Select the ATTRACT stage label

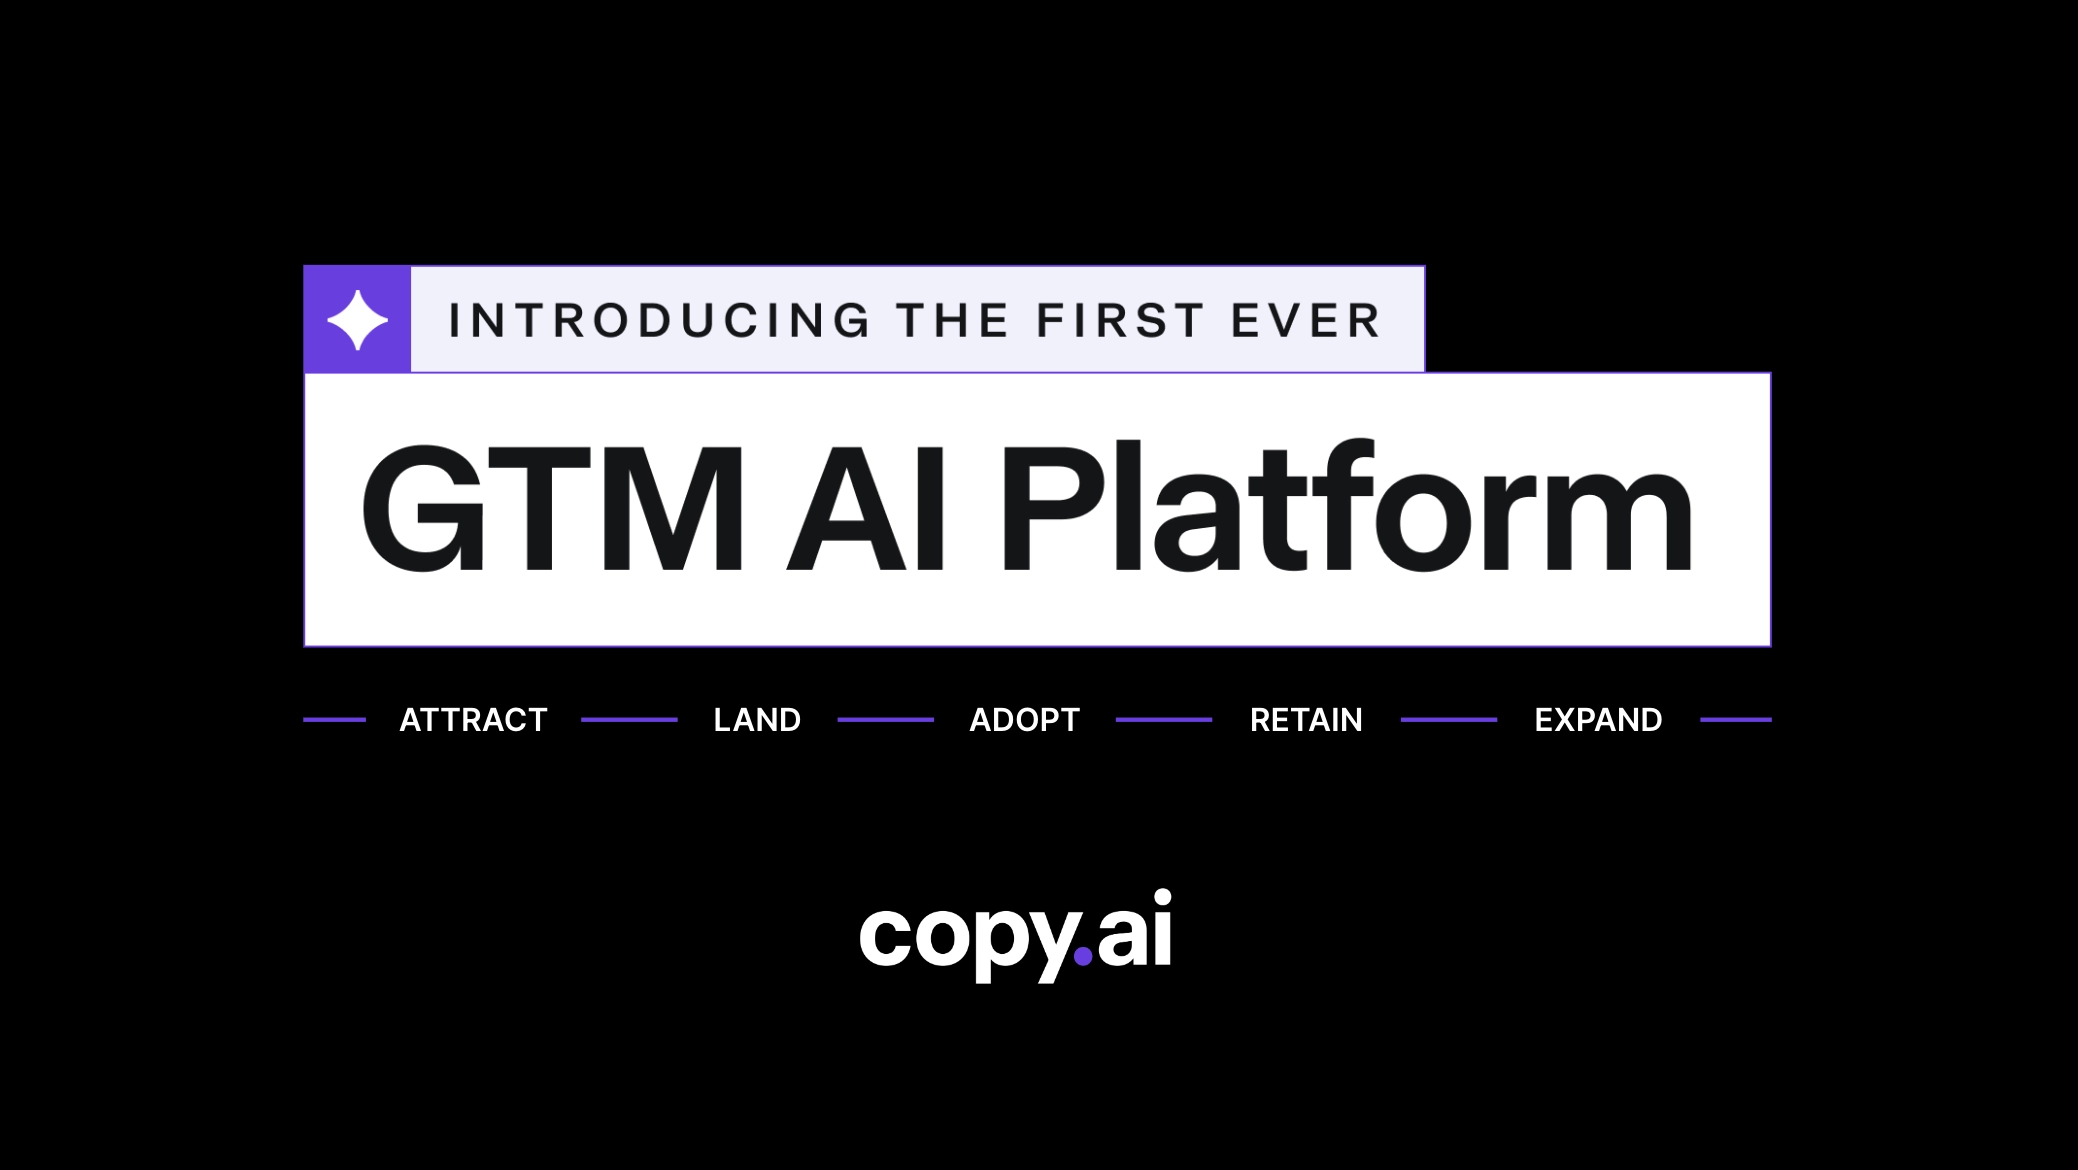472,719
